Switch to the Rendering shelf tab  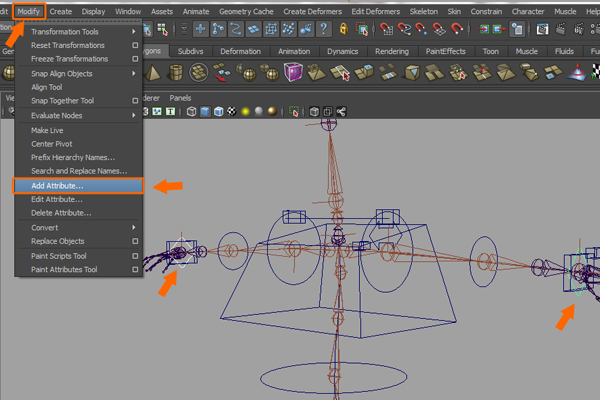click(392, 51)
